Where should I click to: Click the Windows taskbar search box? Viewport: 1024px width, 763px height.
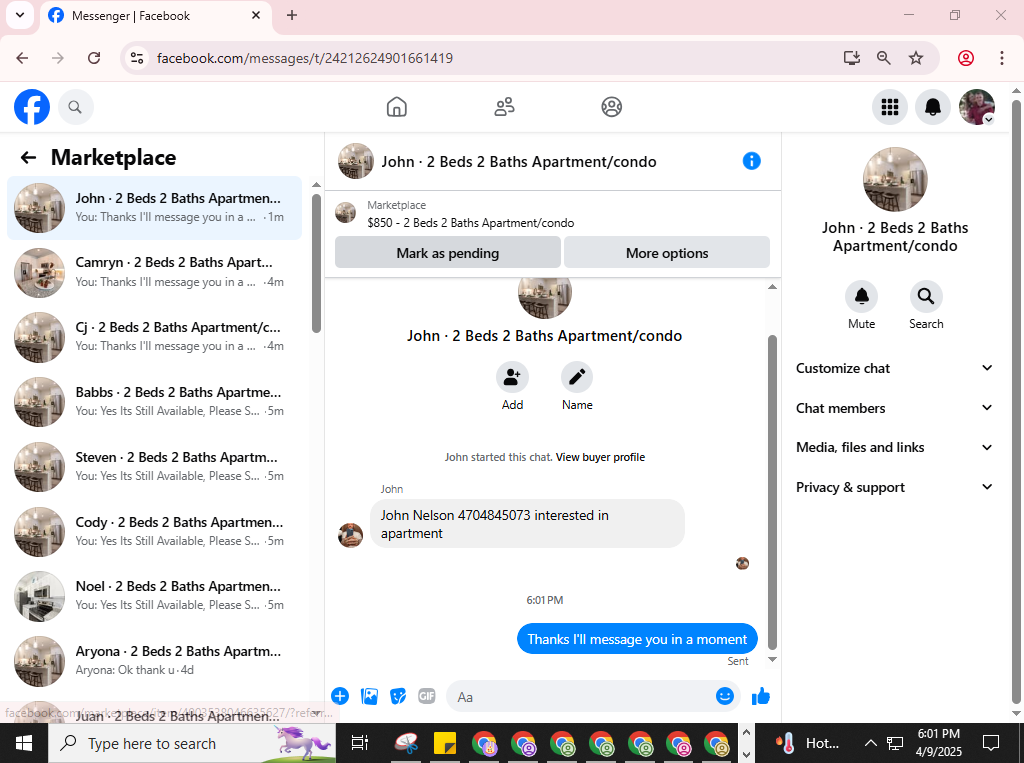point(193,743)
